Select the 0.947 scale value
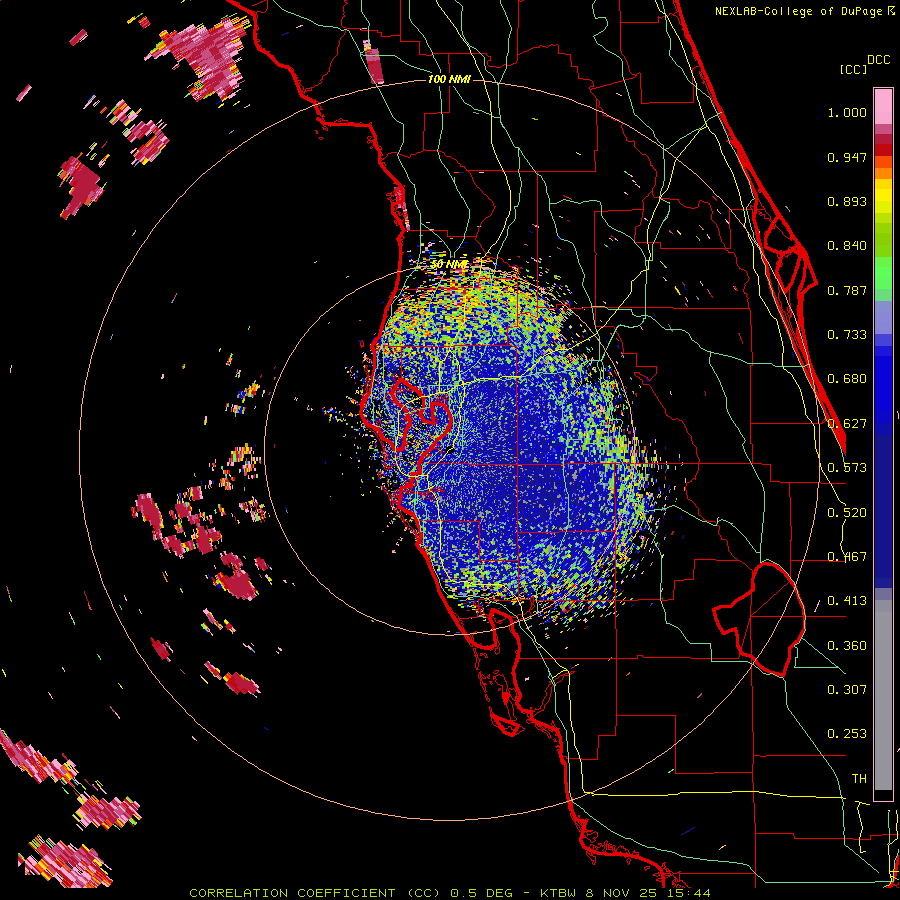 (x=847, y=157)
